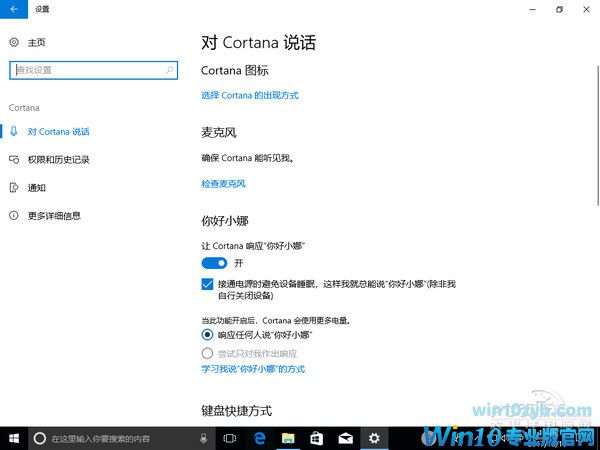Open the Mail app from the taskbar

(346, 438)
